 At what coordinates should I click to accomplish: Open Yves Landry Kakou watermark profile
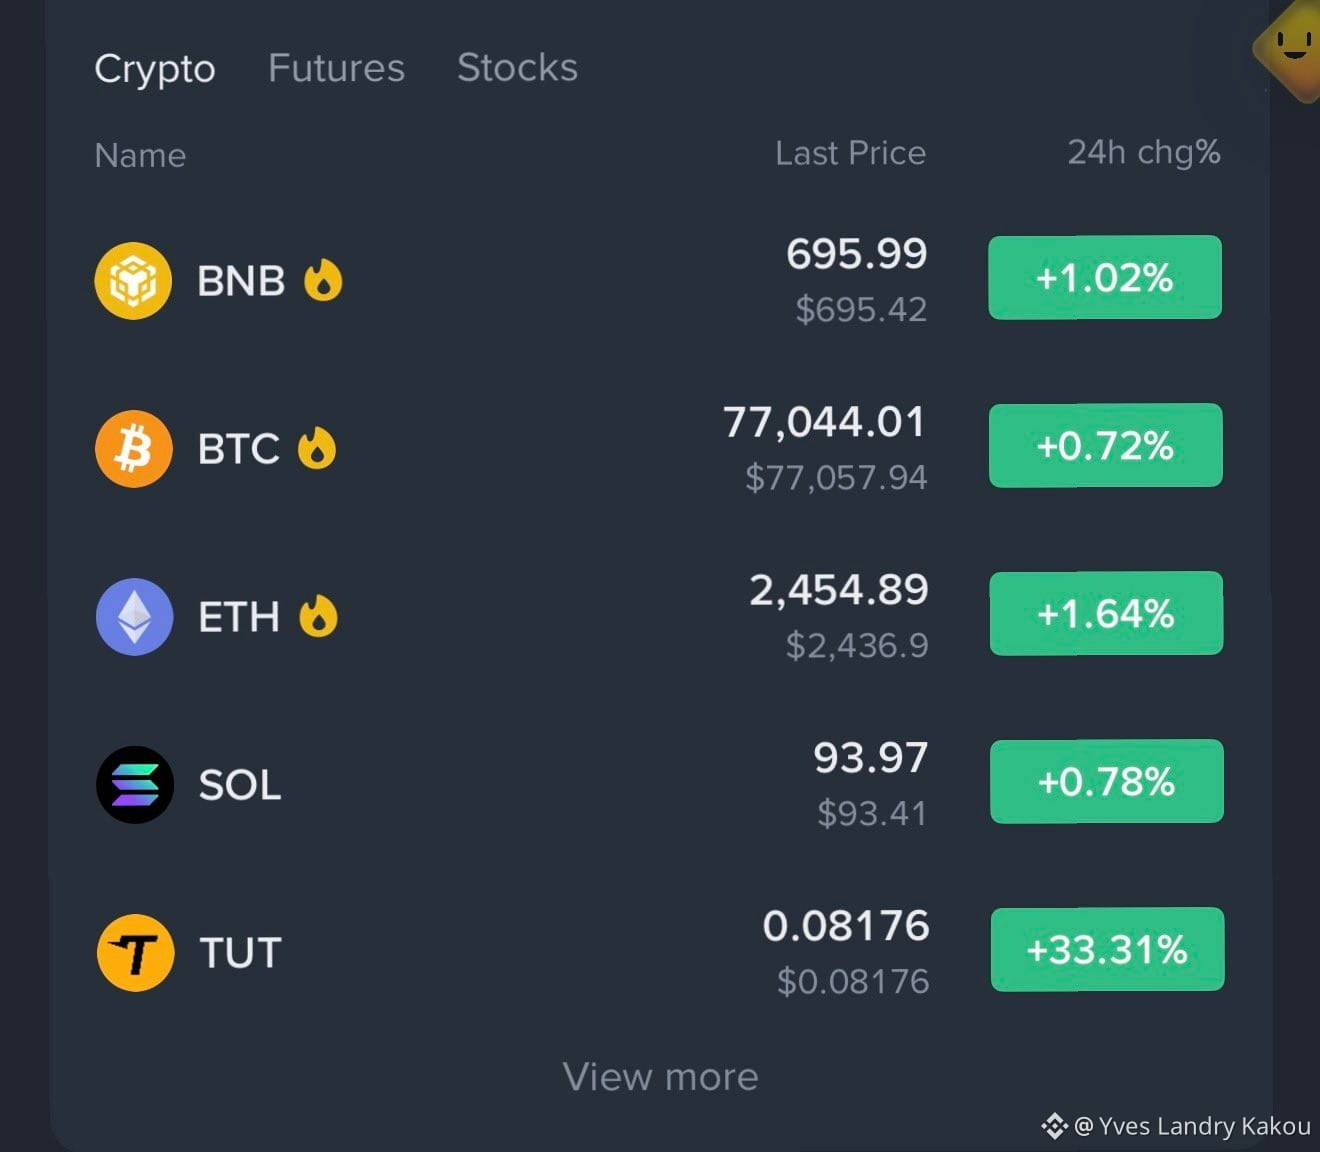1176,1126
